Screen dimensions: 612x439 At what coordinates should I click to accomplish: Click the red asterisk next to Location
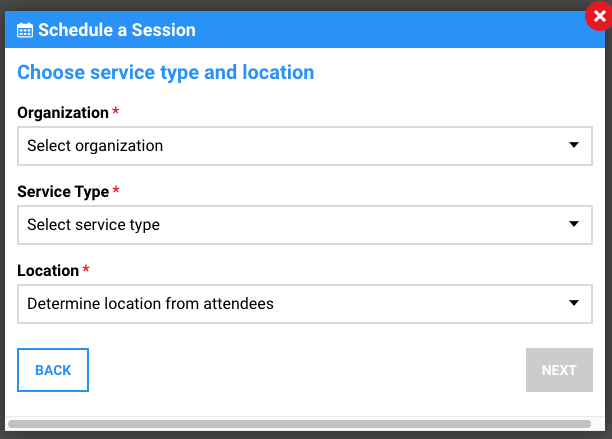[x=86, y=268]
